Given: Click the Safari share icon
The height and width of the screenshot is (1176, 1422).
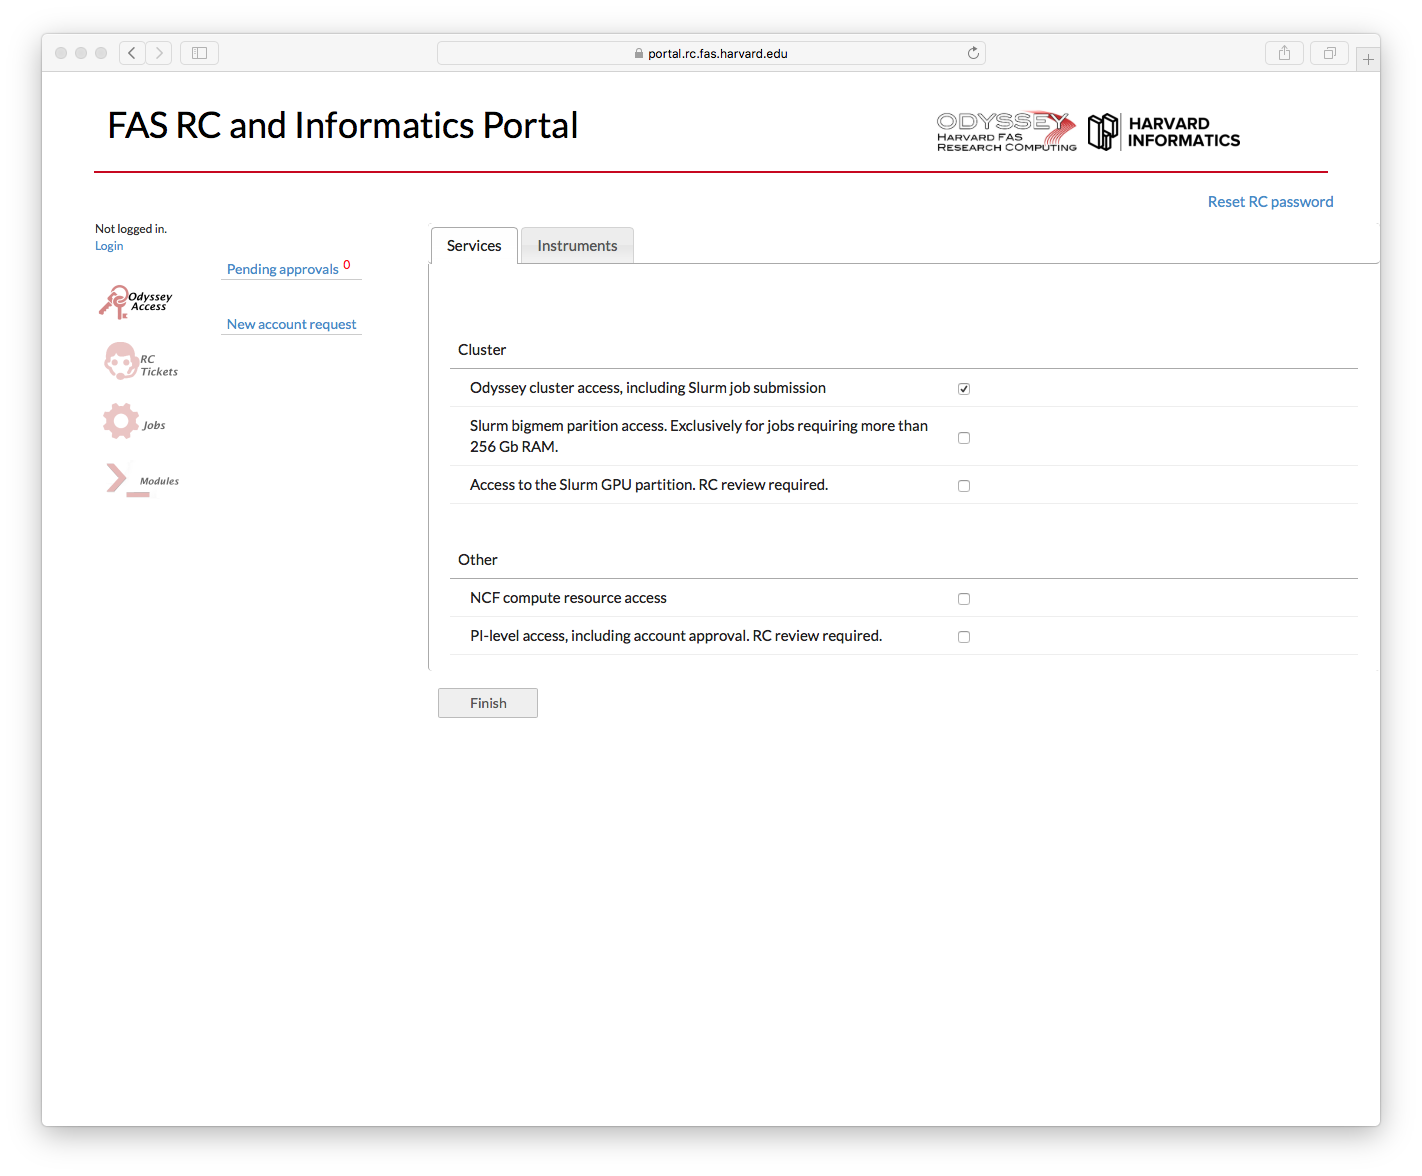Looking at the screenshot, I should [x=1284, y=53].
